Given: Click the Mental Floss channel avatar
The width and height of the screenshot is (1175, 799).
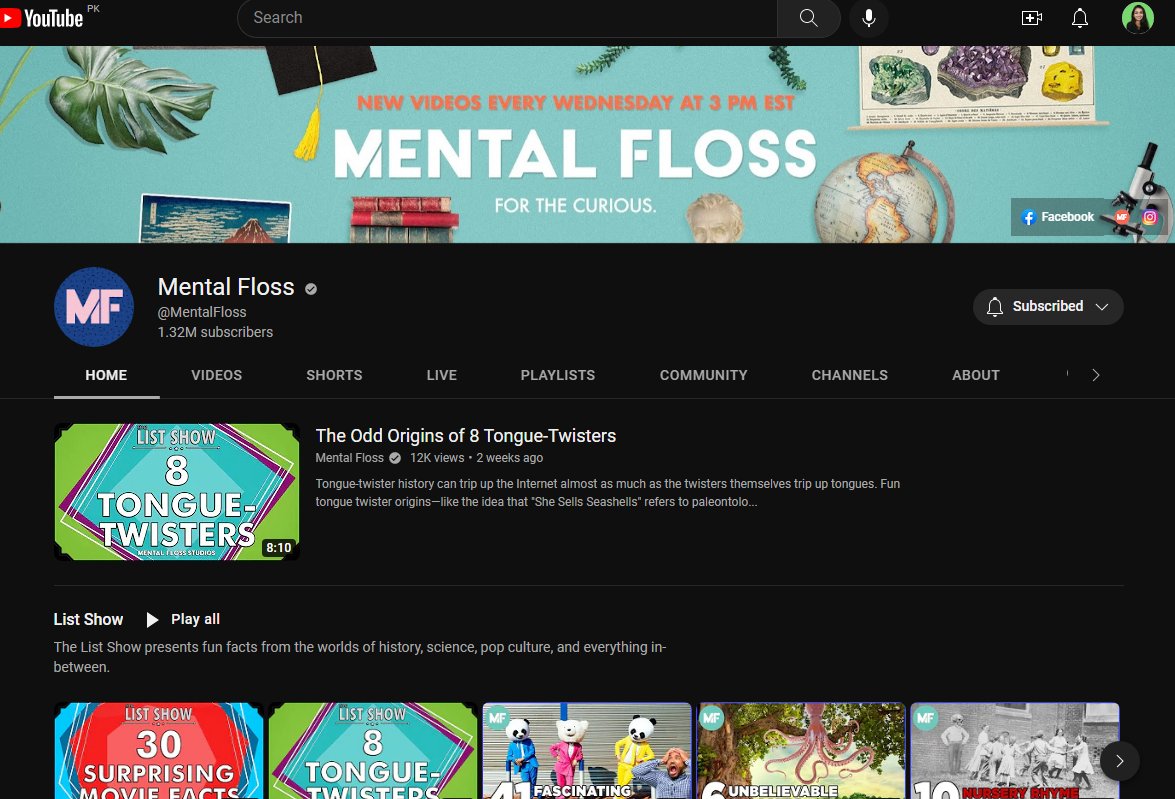Looking at the screenshot, I should tap(94, 307).
